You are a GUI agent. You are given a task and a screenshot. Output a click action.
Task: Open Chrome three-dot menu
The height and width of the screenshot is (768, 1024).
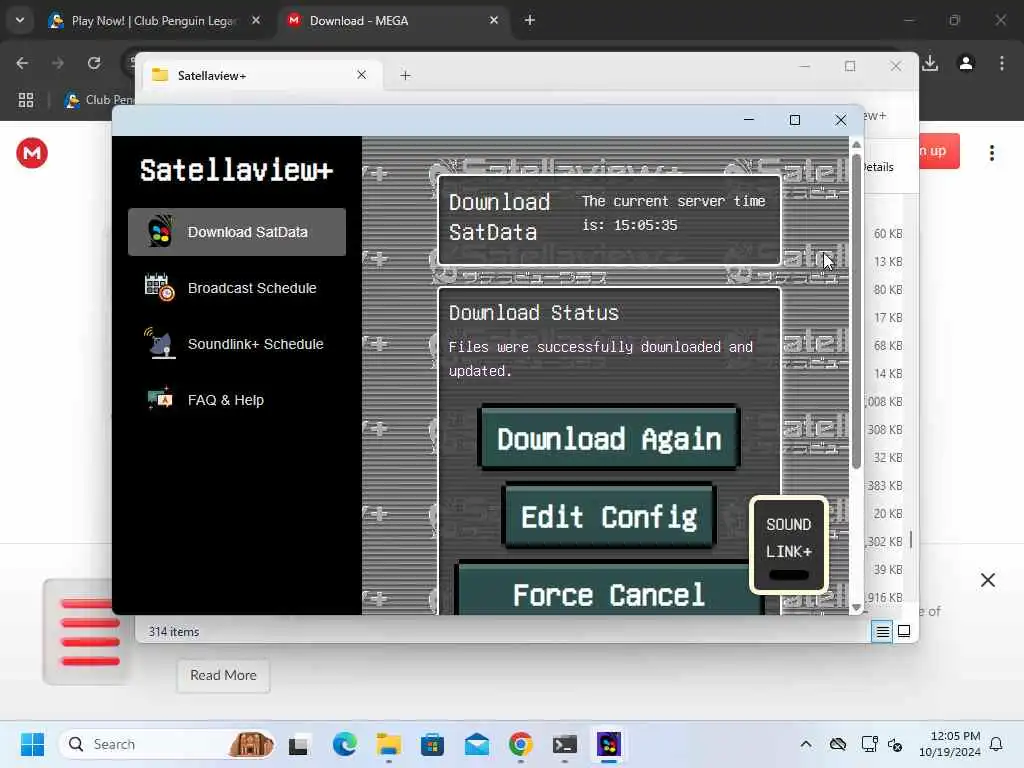(x=1002, y=63)
